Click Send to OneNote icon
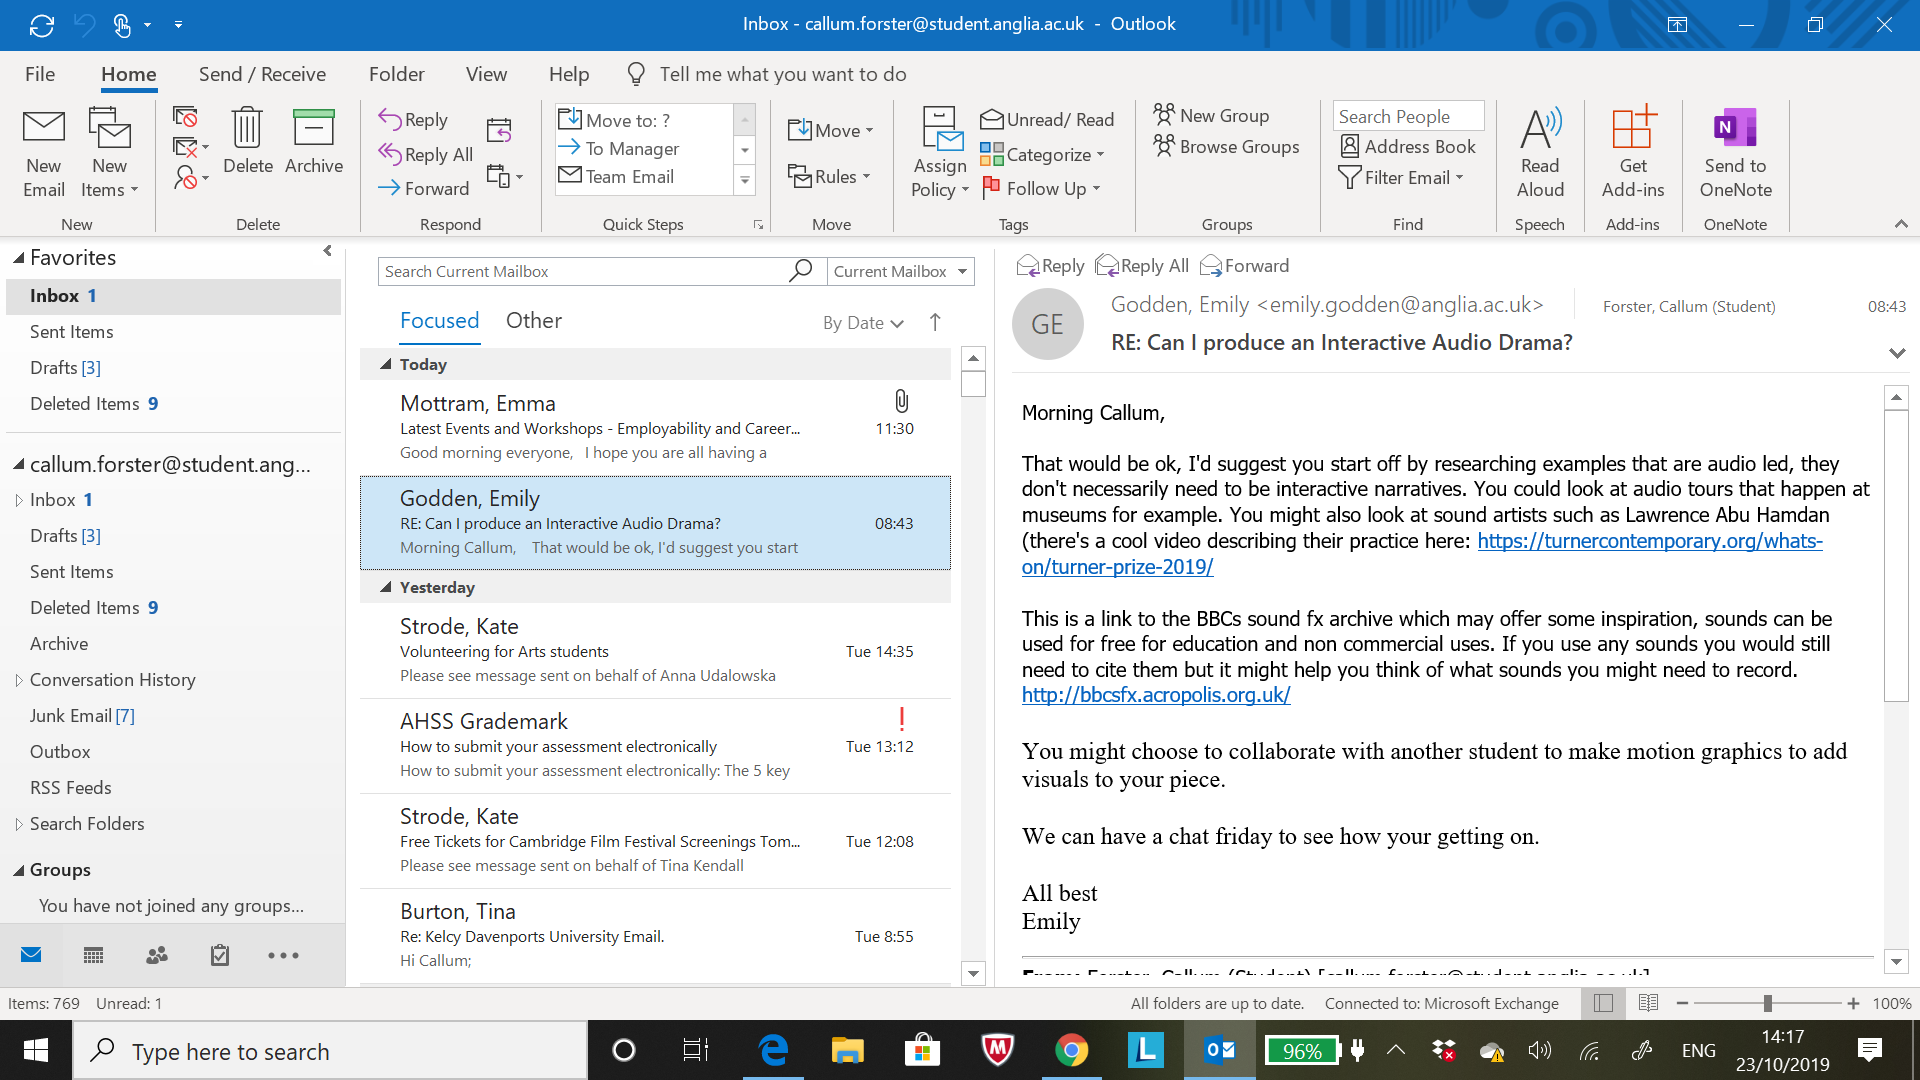This screenshot has width=1920, height=1080. click(1735, 130)
